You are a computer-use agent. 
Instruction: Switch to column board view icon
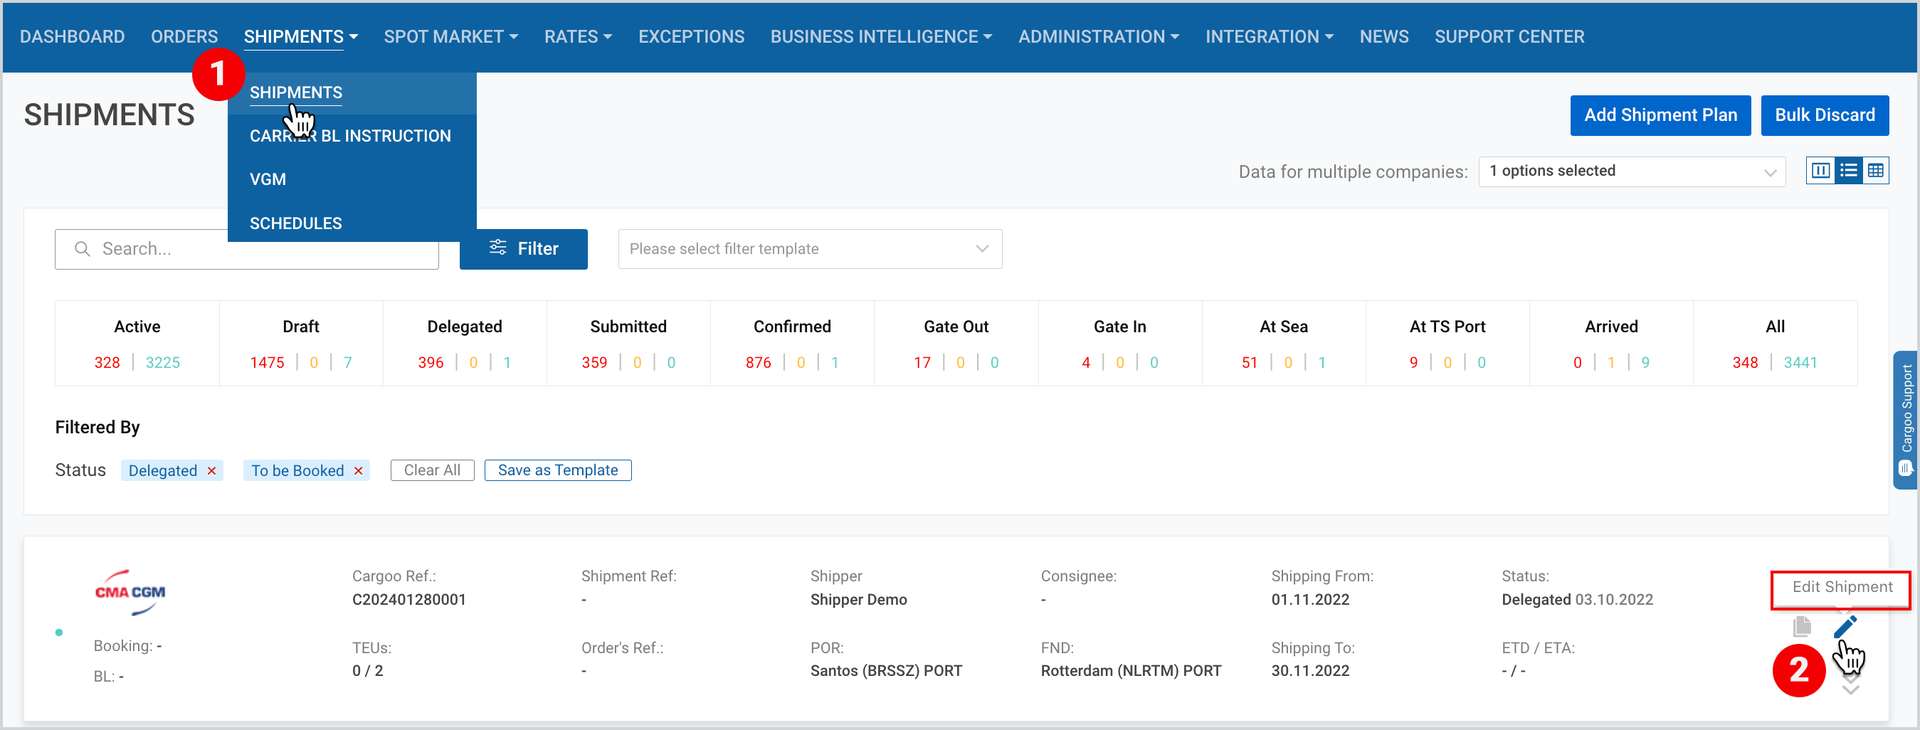point(1821,171)
